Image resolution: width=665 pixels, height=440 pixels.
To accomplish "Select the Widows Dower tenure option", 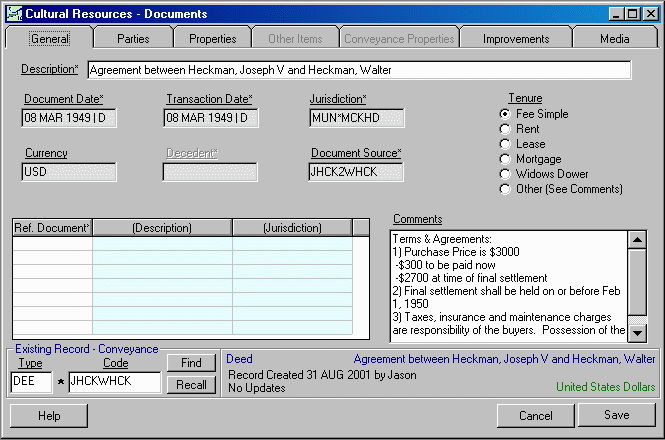I will pyautogui.click(x=544, y=174).
